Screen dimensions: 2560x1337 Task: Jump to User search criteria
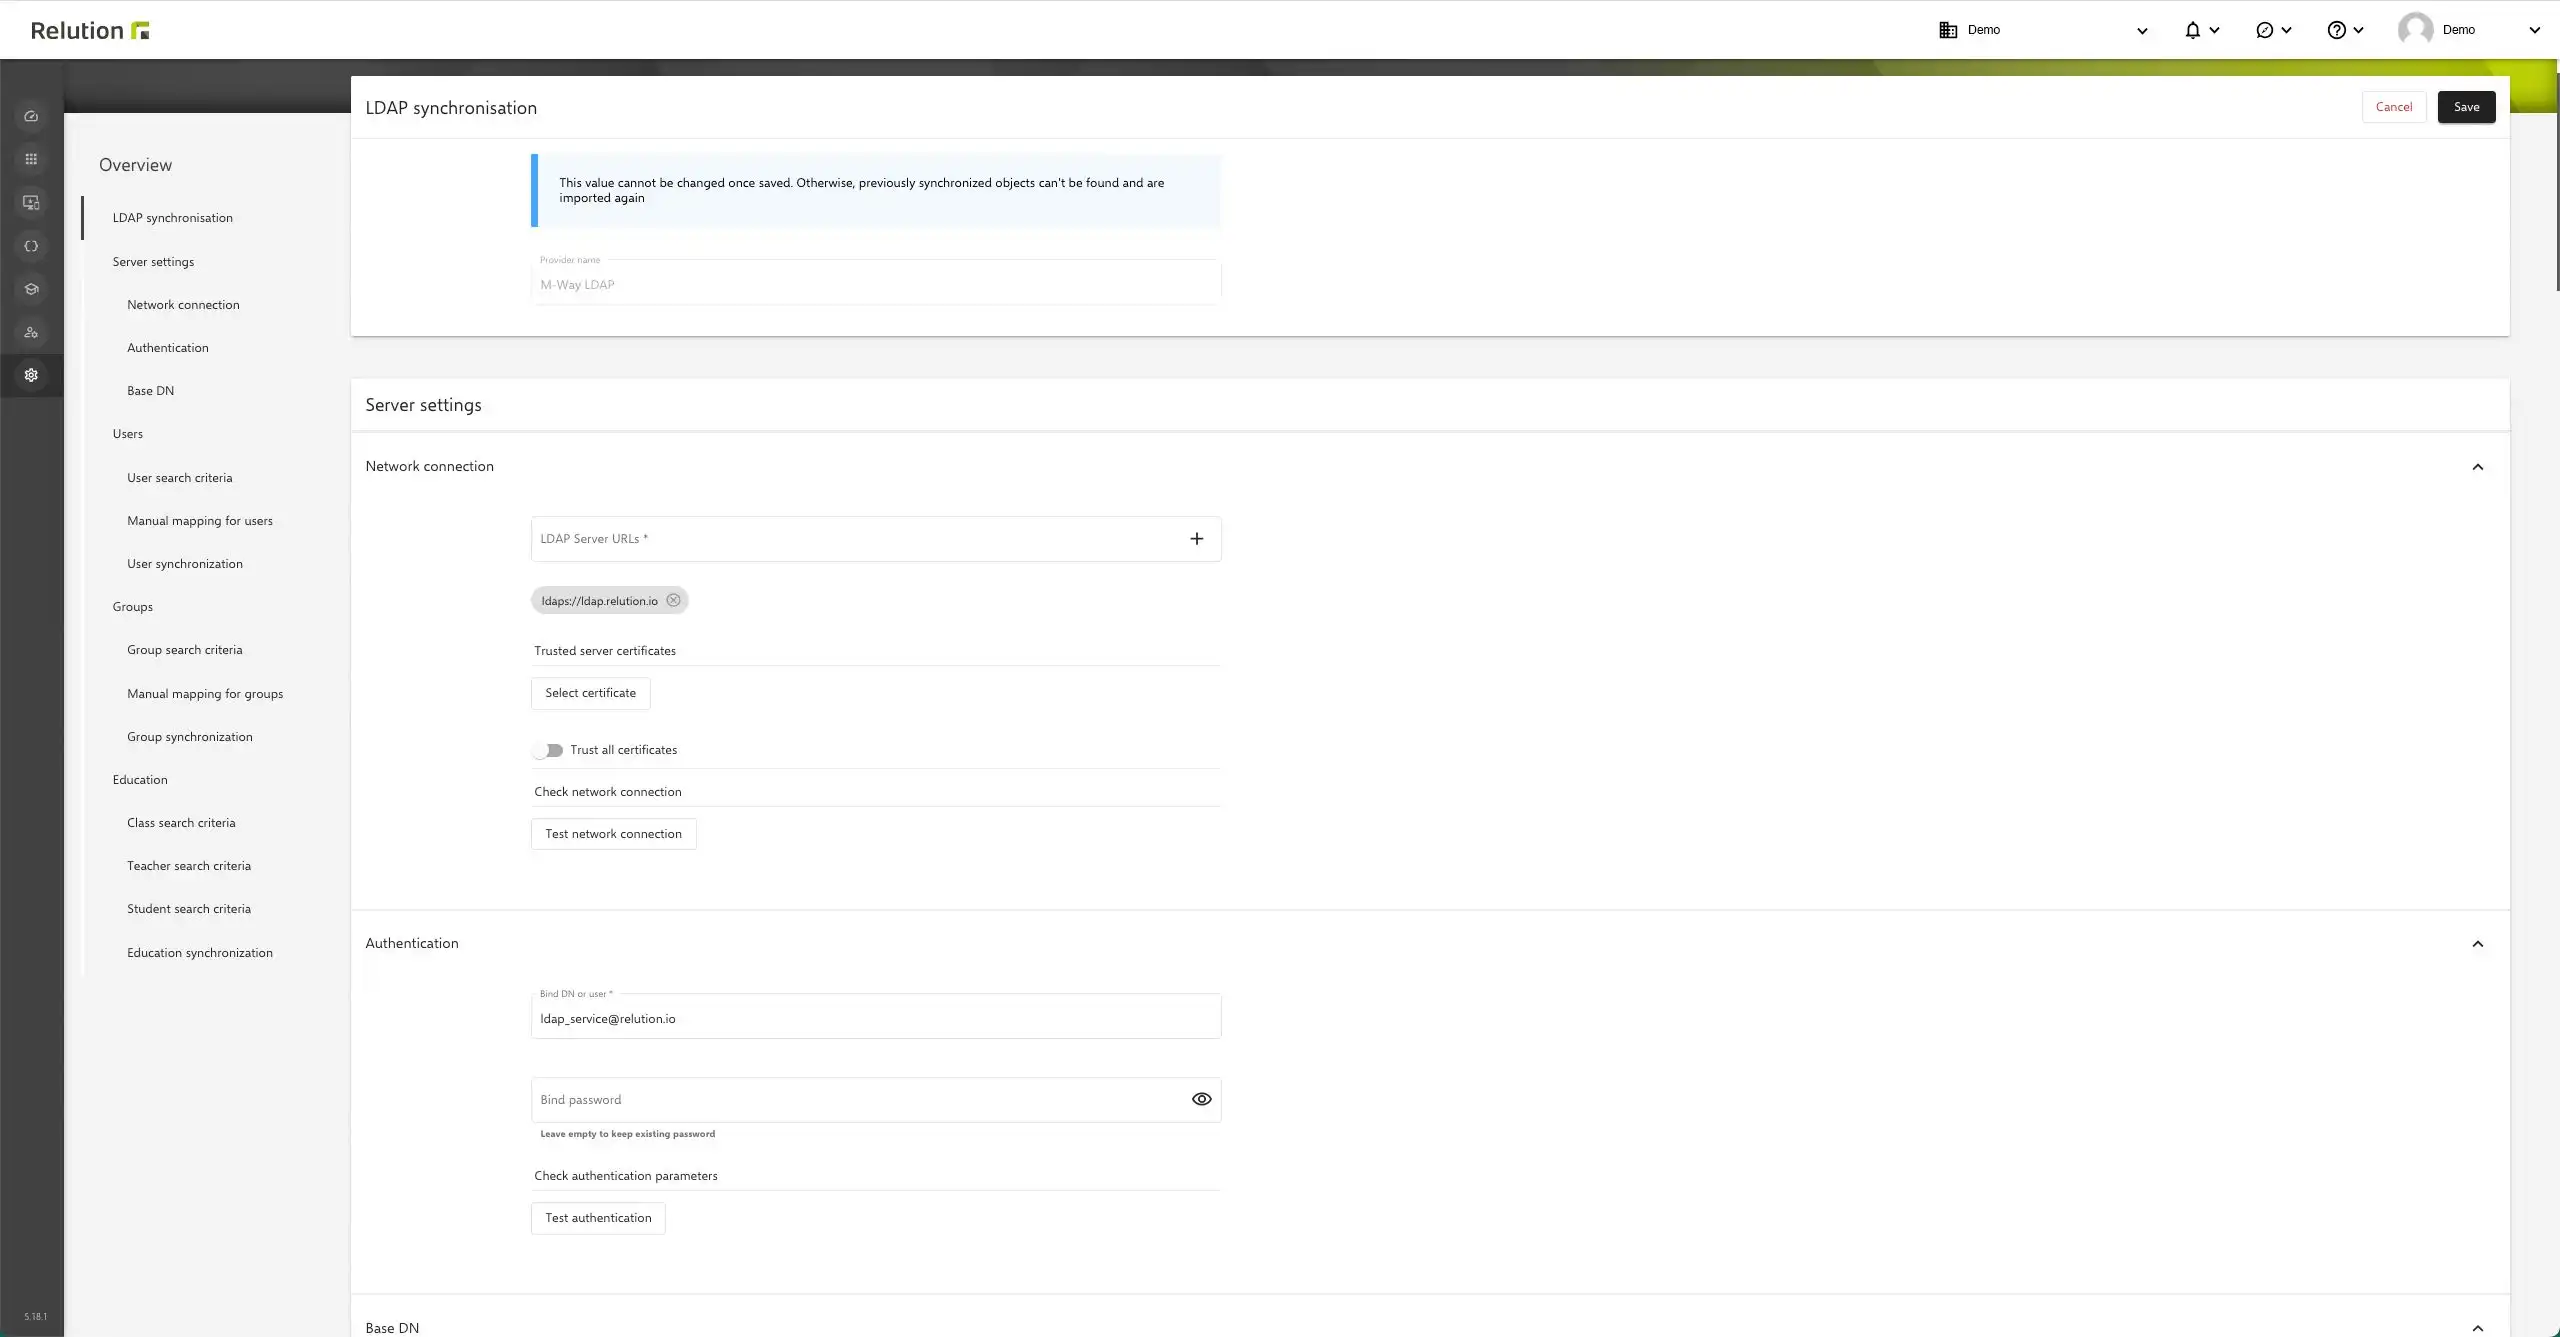tap(179, 478)
